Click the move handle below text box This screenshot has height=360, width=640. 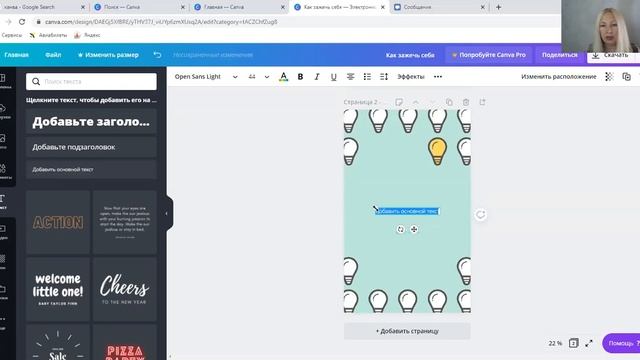[x=414, y=229]
